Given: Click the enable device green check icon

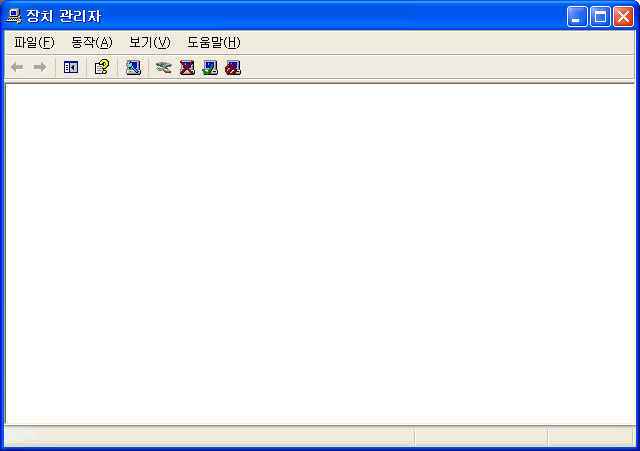Looking at the screenshot, I should [210, 67].
